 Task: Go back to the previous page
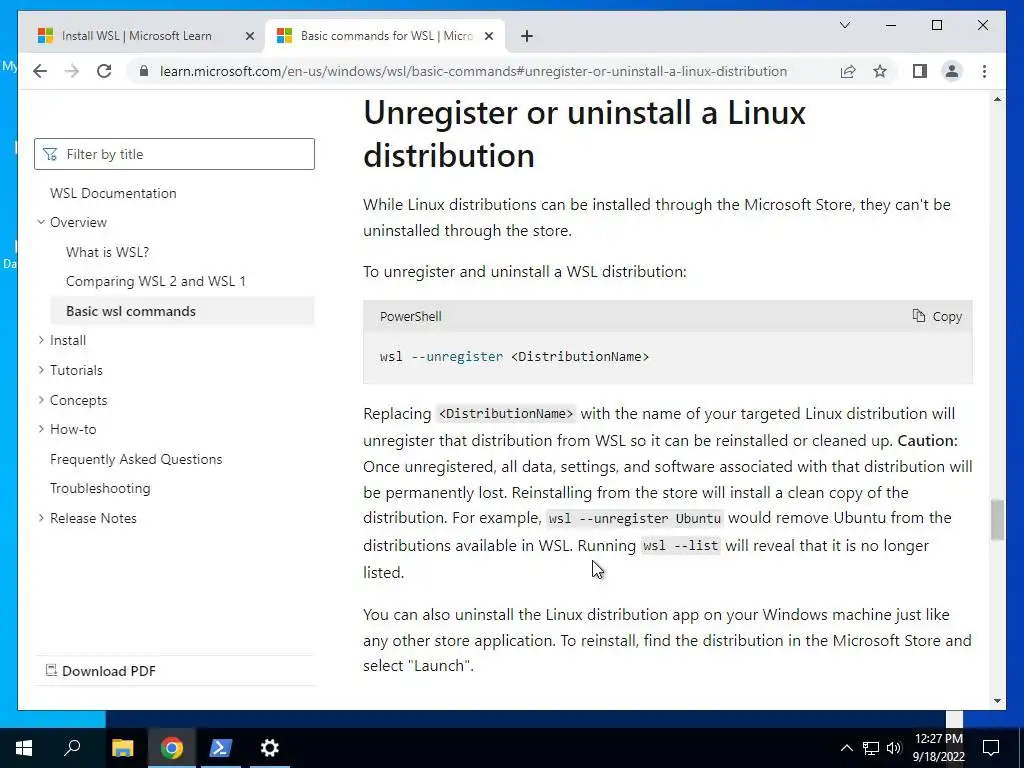click(x=40, y=71)
